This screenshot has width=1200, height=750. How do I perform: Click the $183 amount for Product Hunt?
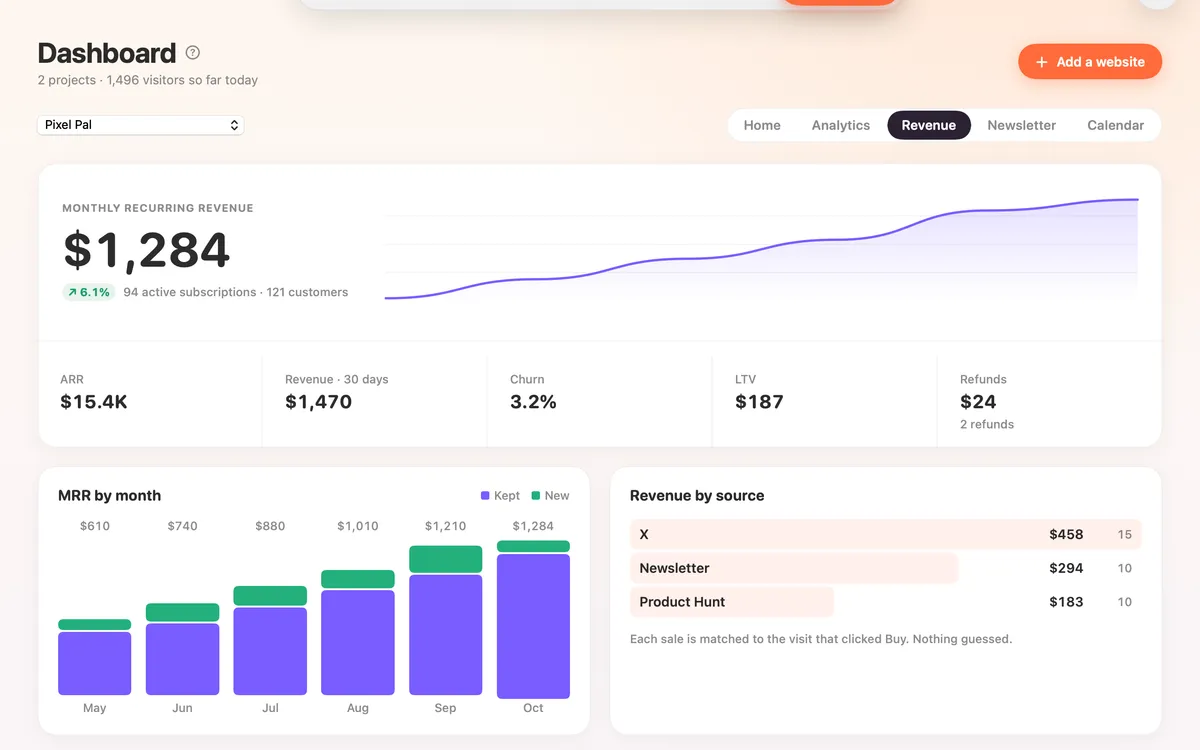(x=1066, y=602)
